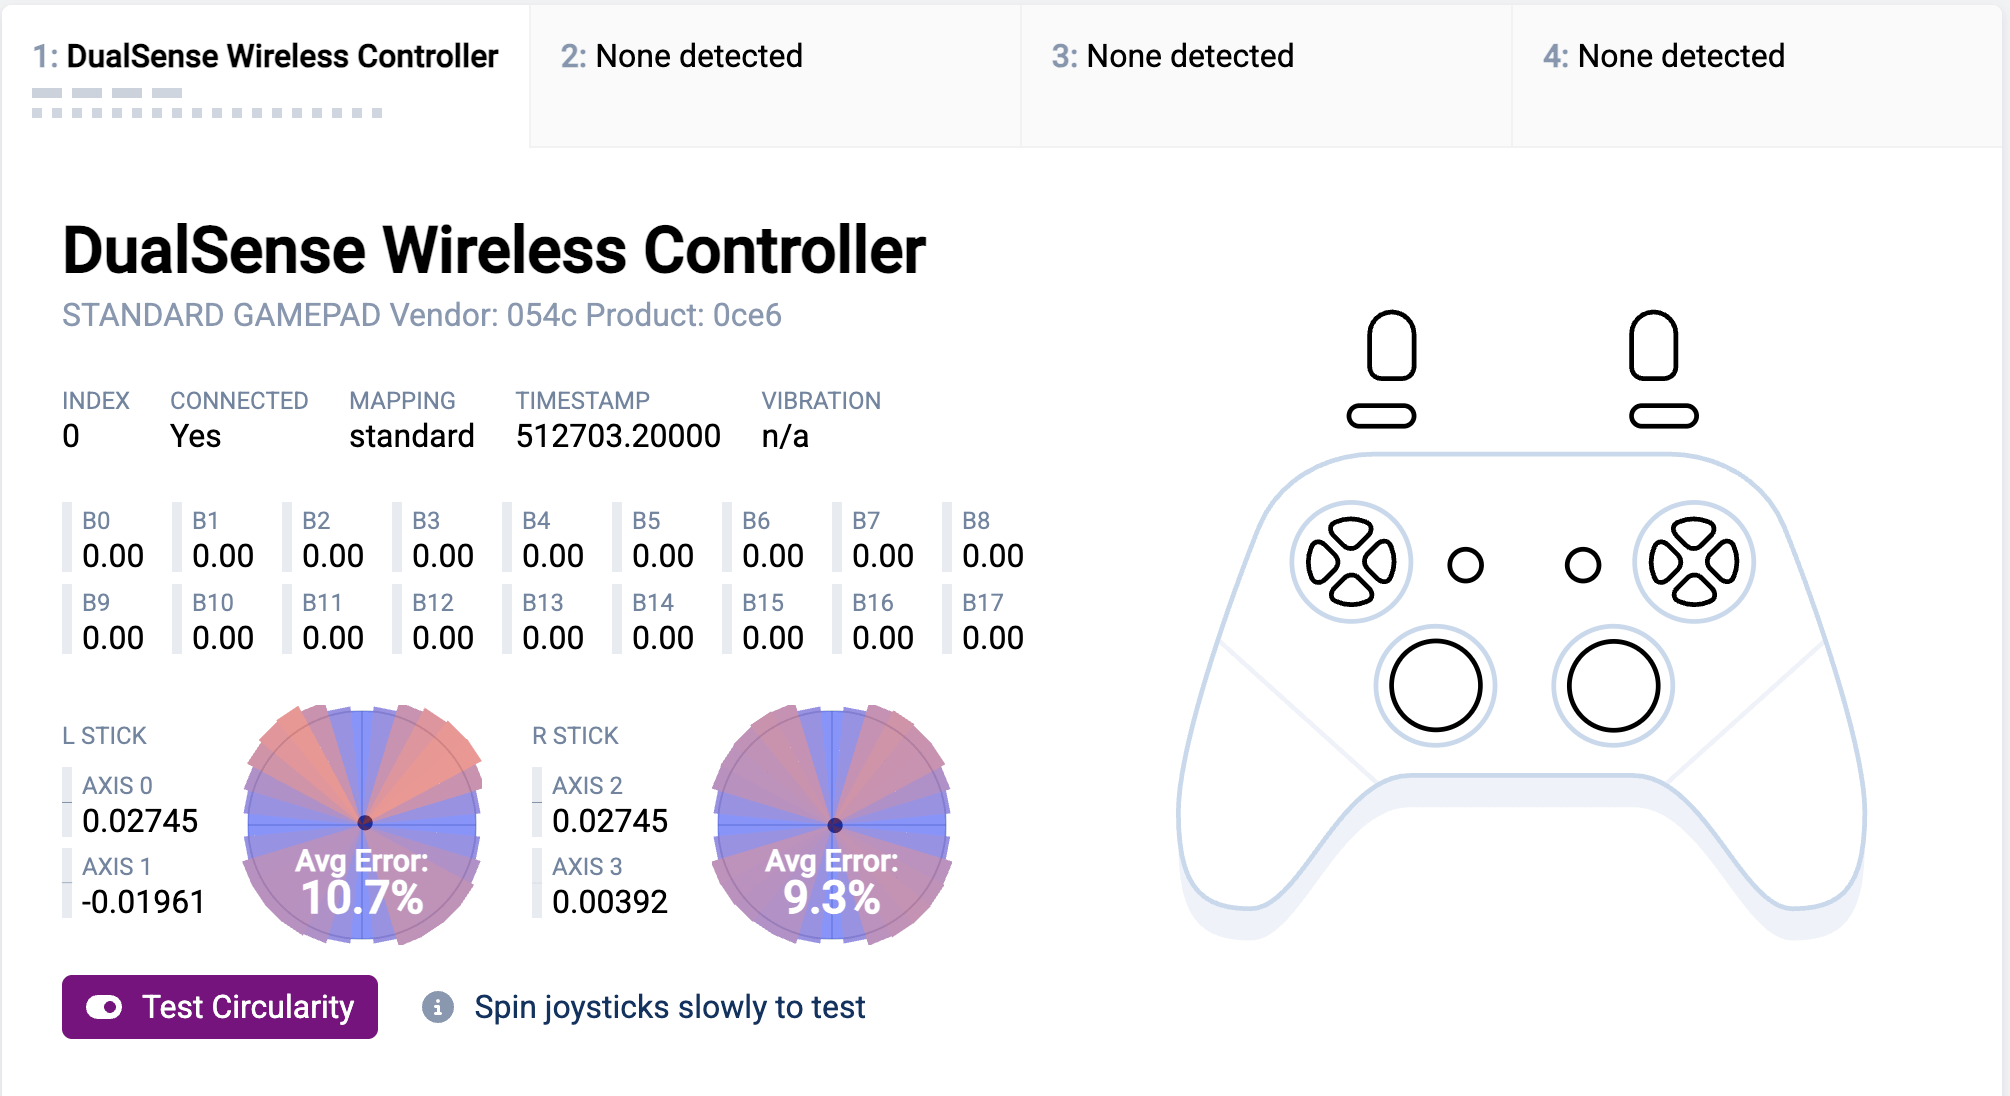Click the right bumper on controller diagram

1663,416
